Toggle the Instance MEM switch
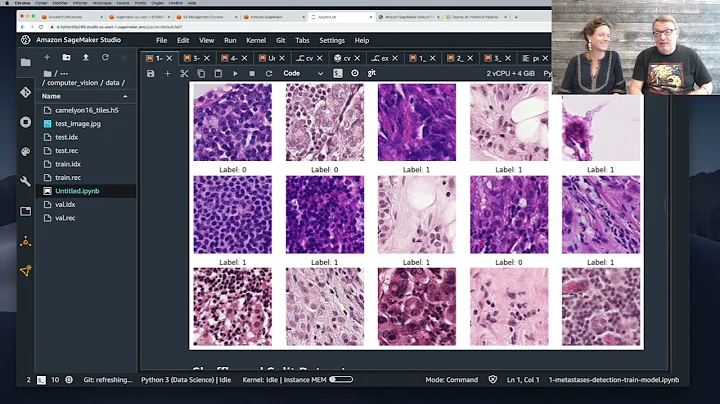Viewport: 720px width, 404px height. point(341,380)
